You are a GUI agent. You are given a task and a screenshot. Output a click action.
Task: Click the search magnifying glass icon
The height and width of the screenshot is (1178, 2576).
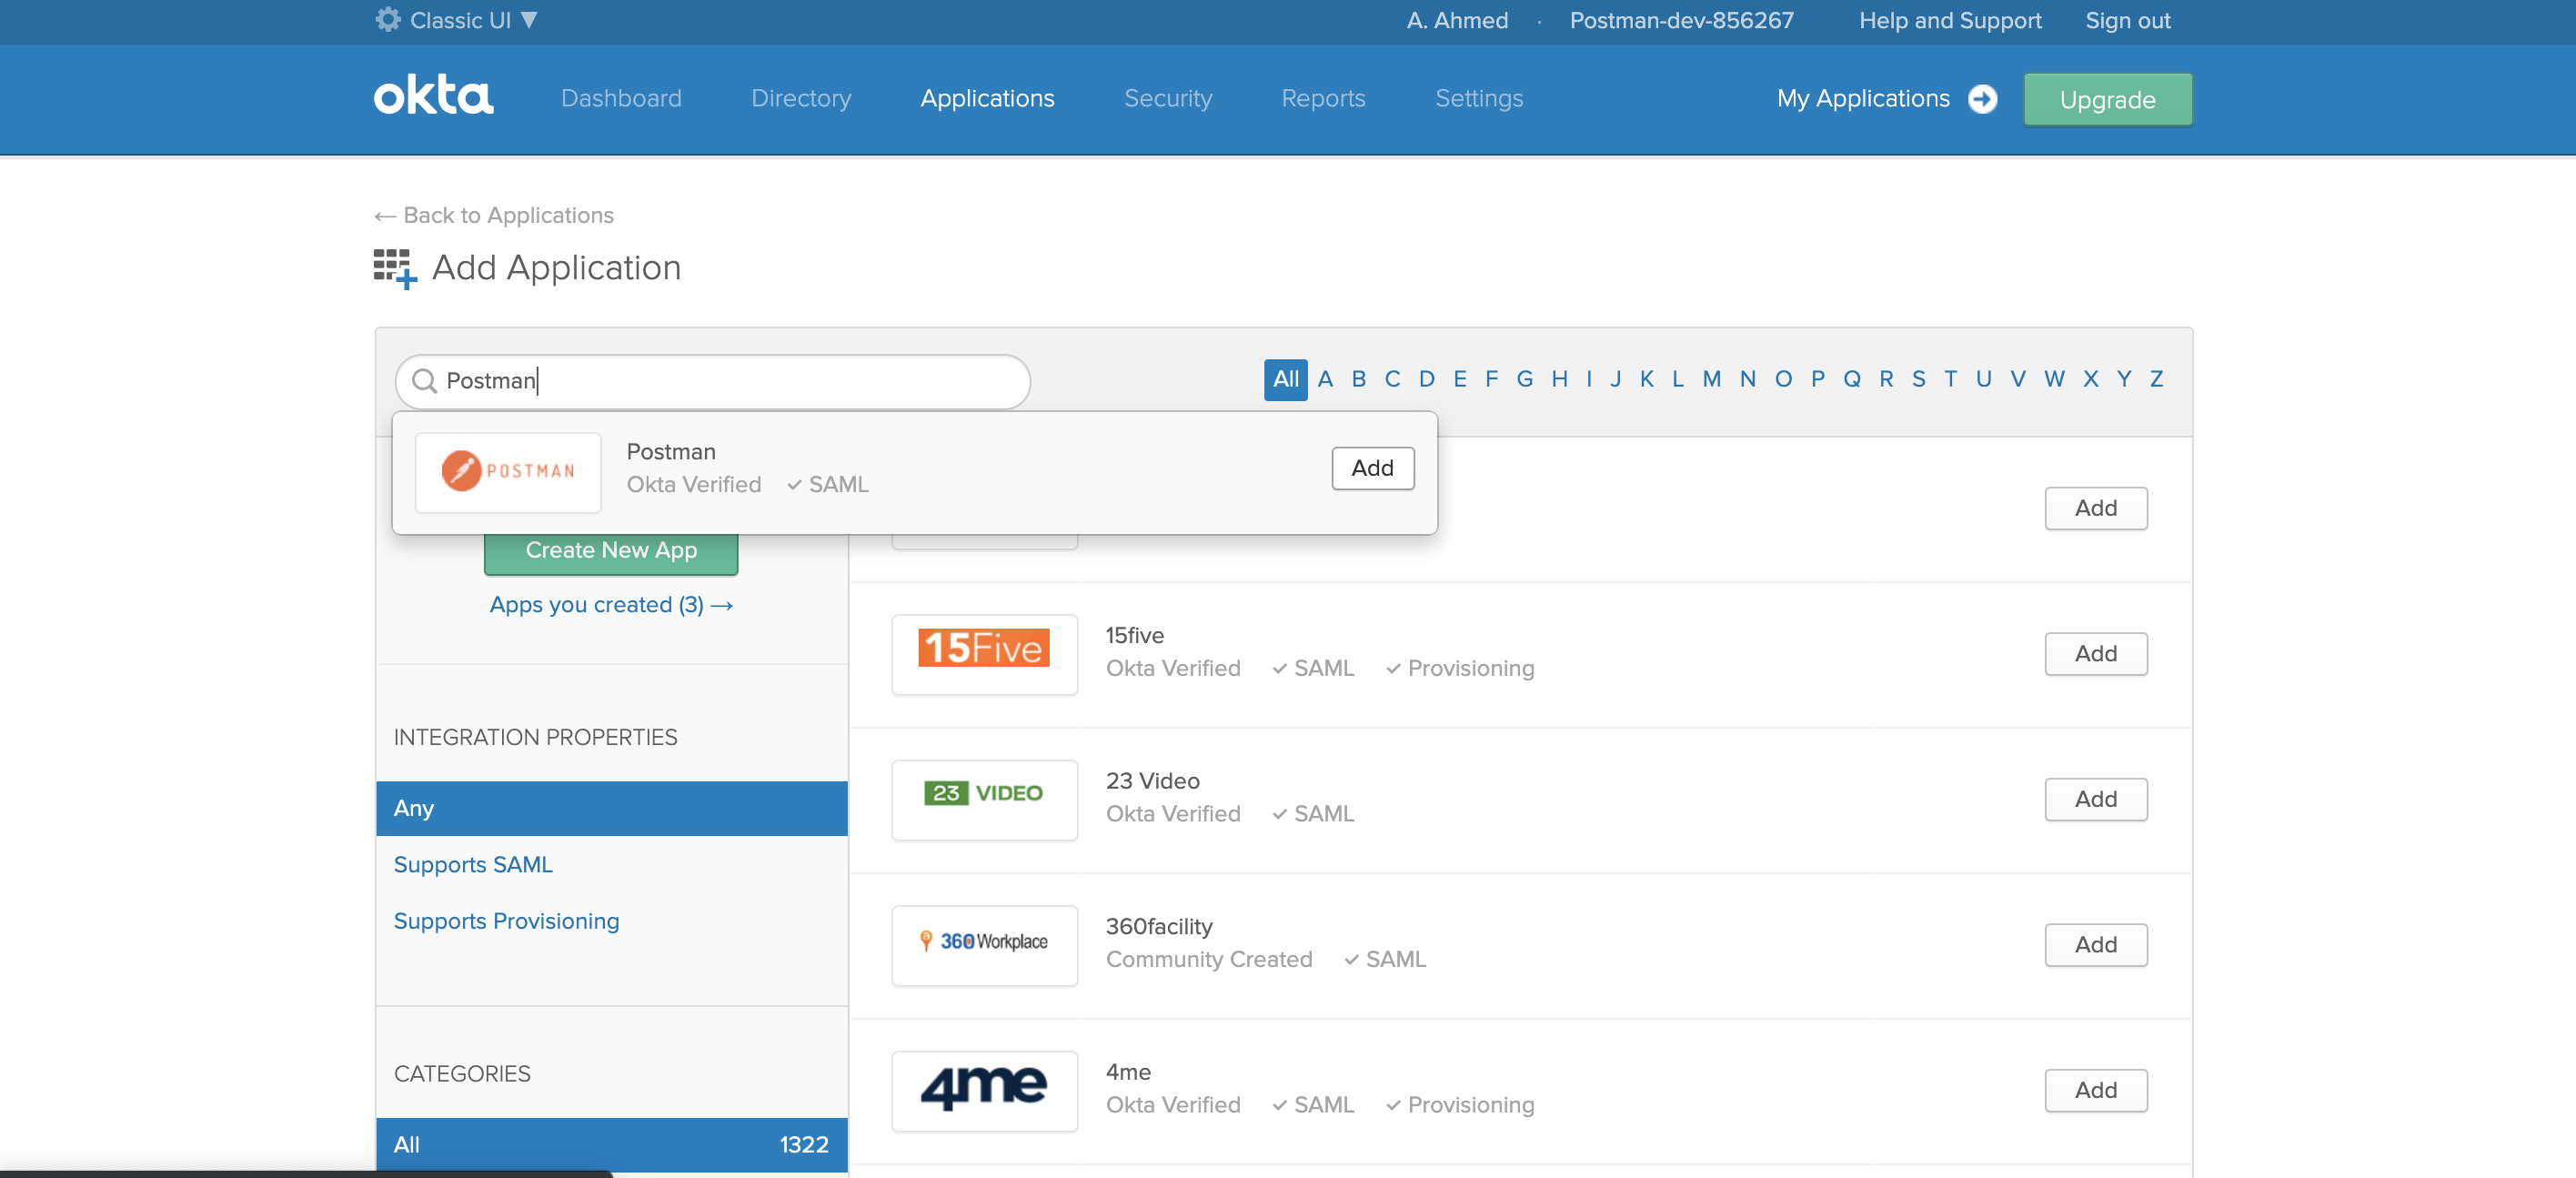pos(424,381)
